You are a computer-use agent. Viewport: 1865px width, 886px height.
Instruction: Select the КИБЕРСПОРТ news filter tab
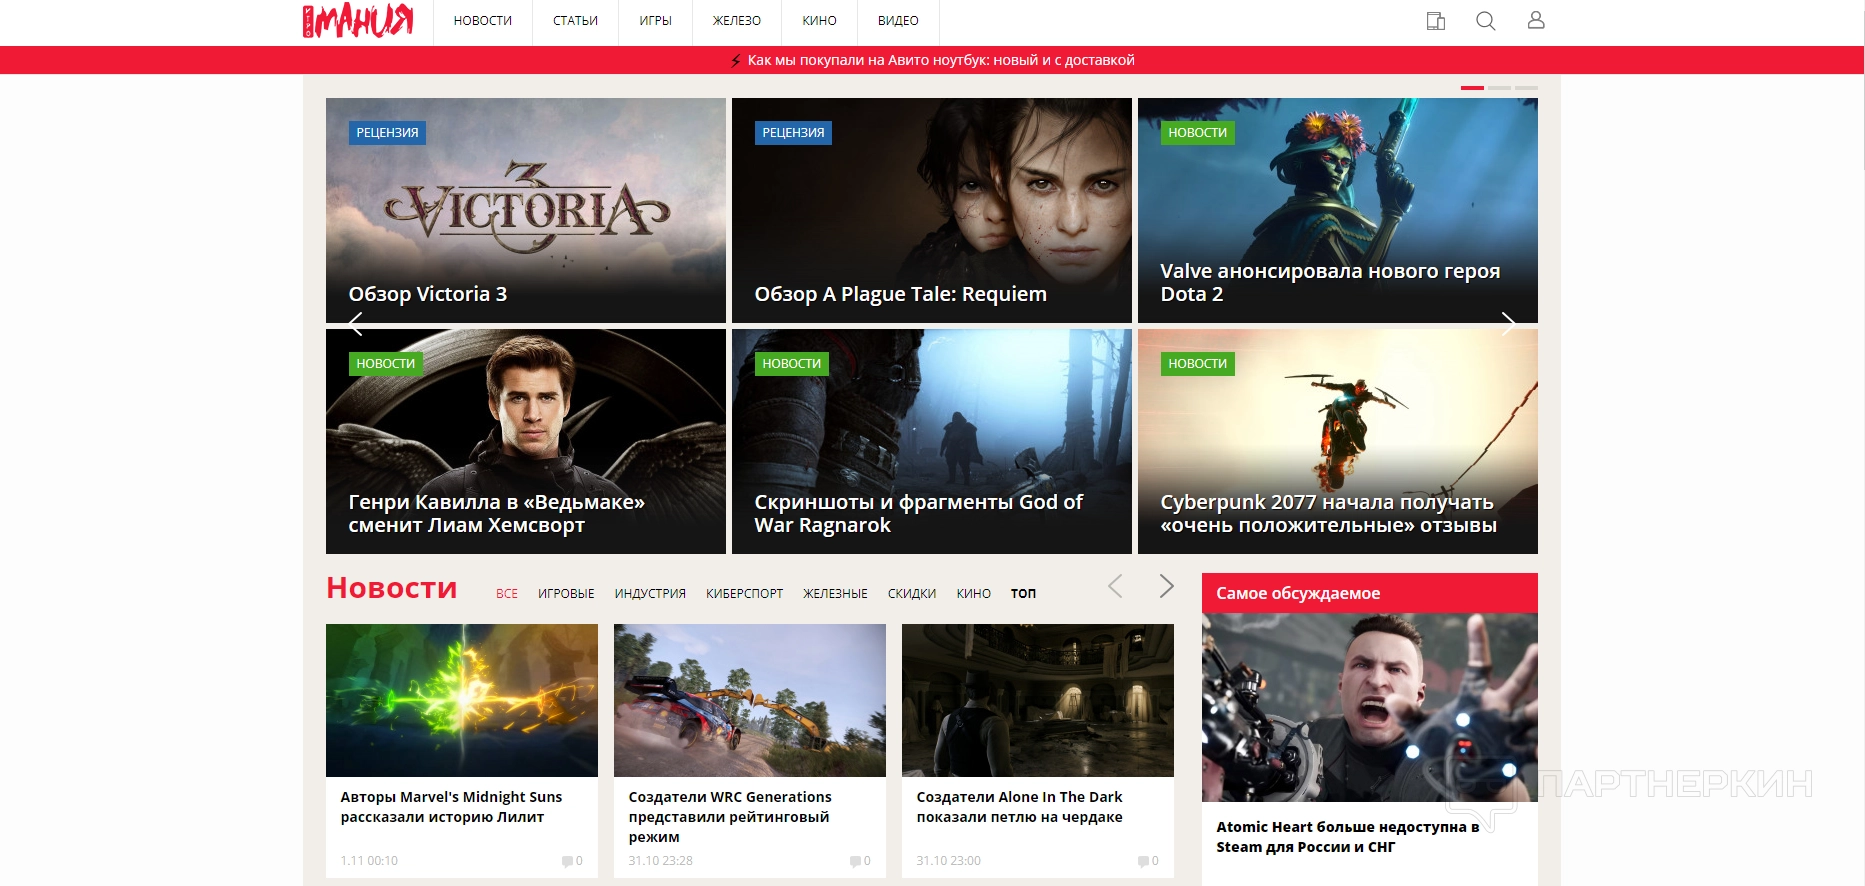tap(744, 594)
